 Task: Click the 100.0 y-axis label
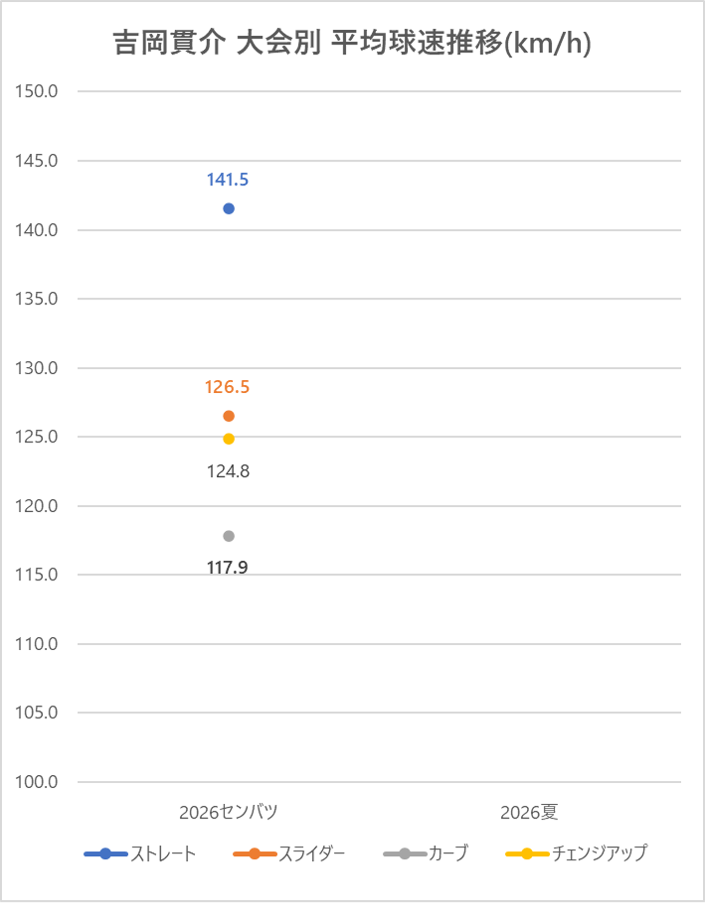tap(39, 782)
